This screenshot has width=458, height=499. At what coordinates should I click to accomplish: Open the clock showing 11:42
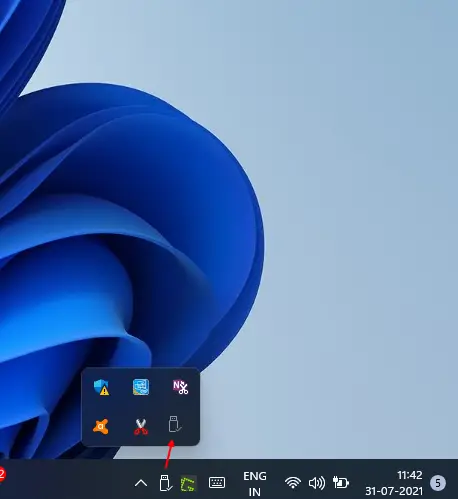pos(410,475)
